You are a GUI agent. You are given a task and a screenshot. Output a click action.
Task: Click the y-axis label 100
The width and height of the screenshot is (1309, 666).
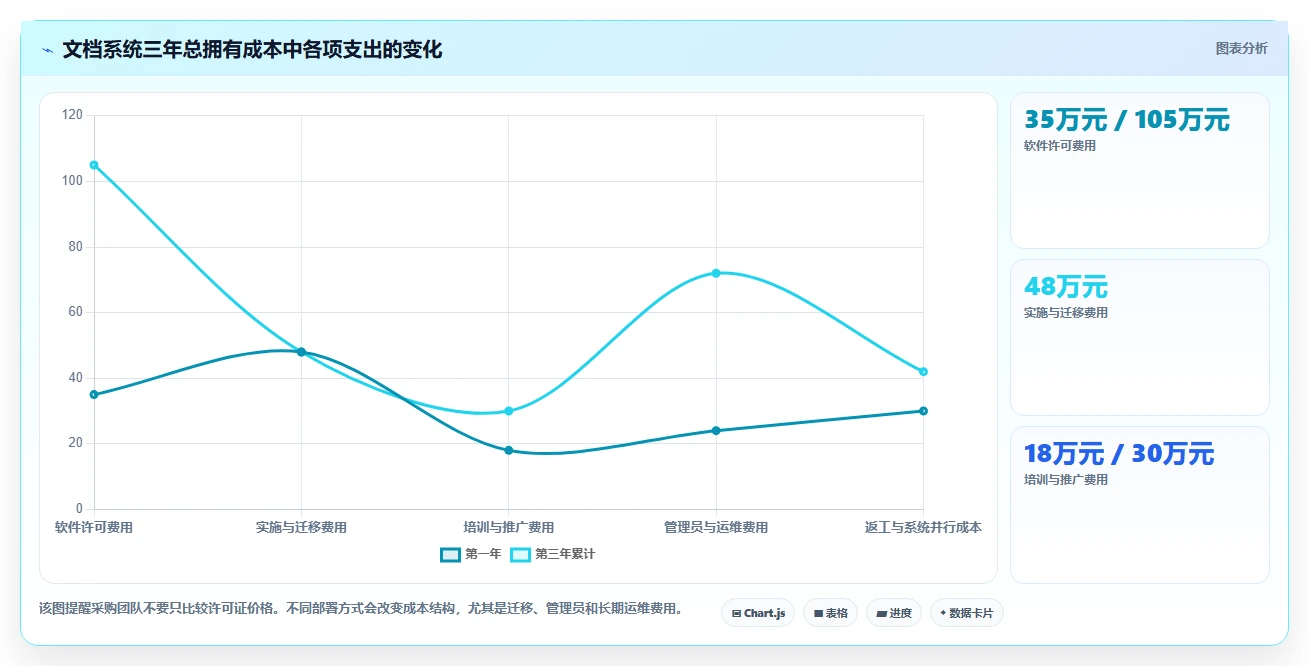point(72,181)
